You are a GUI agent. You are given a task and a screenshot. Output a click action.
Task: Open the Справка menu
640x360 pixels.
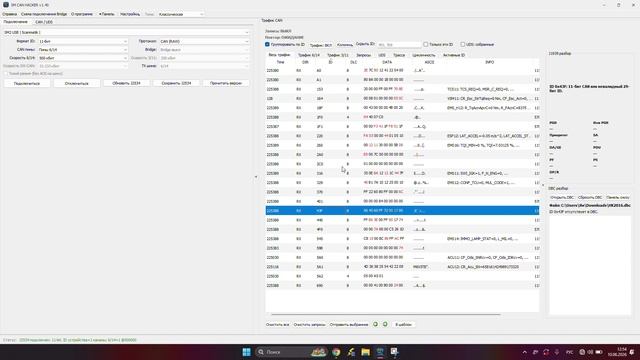[9, 14]
